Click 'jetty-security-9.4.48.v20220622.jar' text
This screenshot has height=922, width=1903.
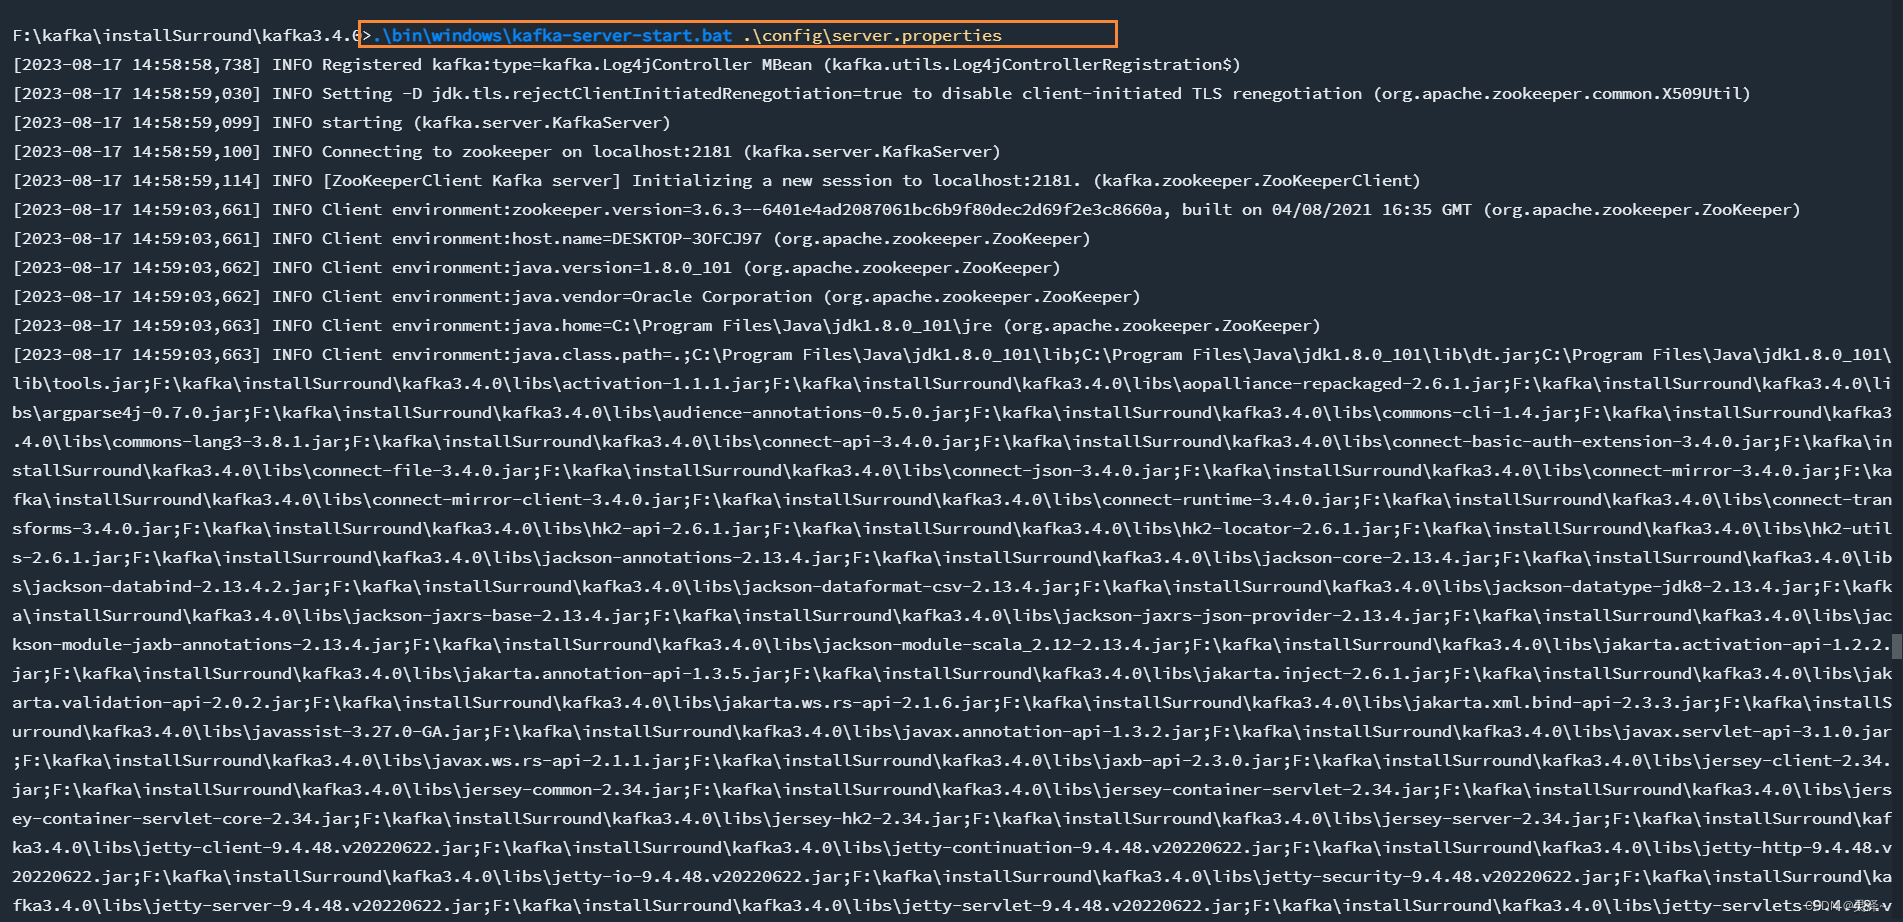(1437, 877)
